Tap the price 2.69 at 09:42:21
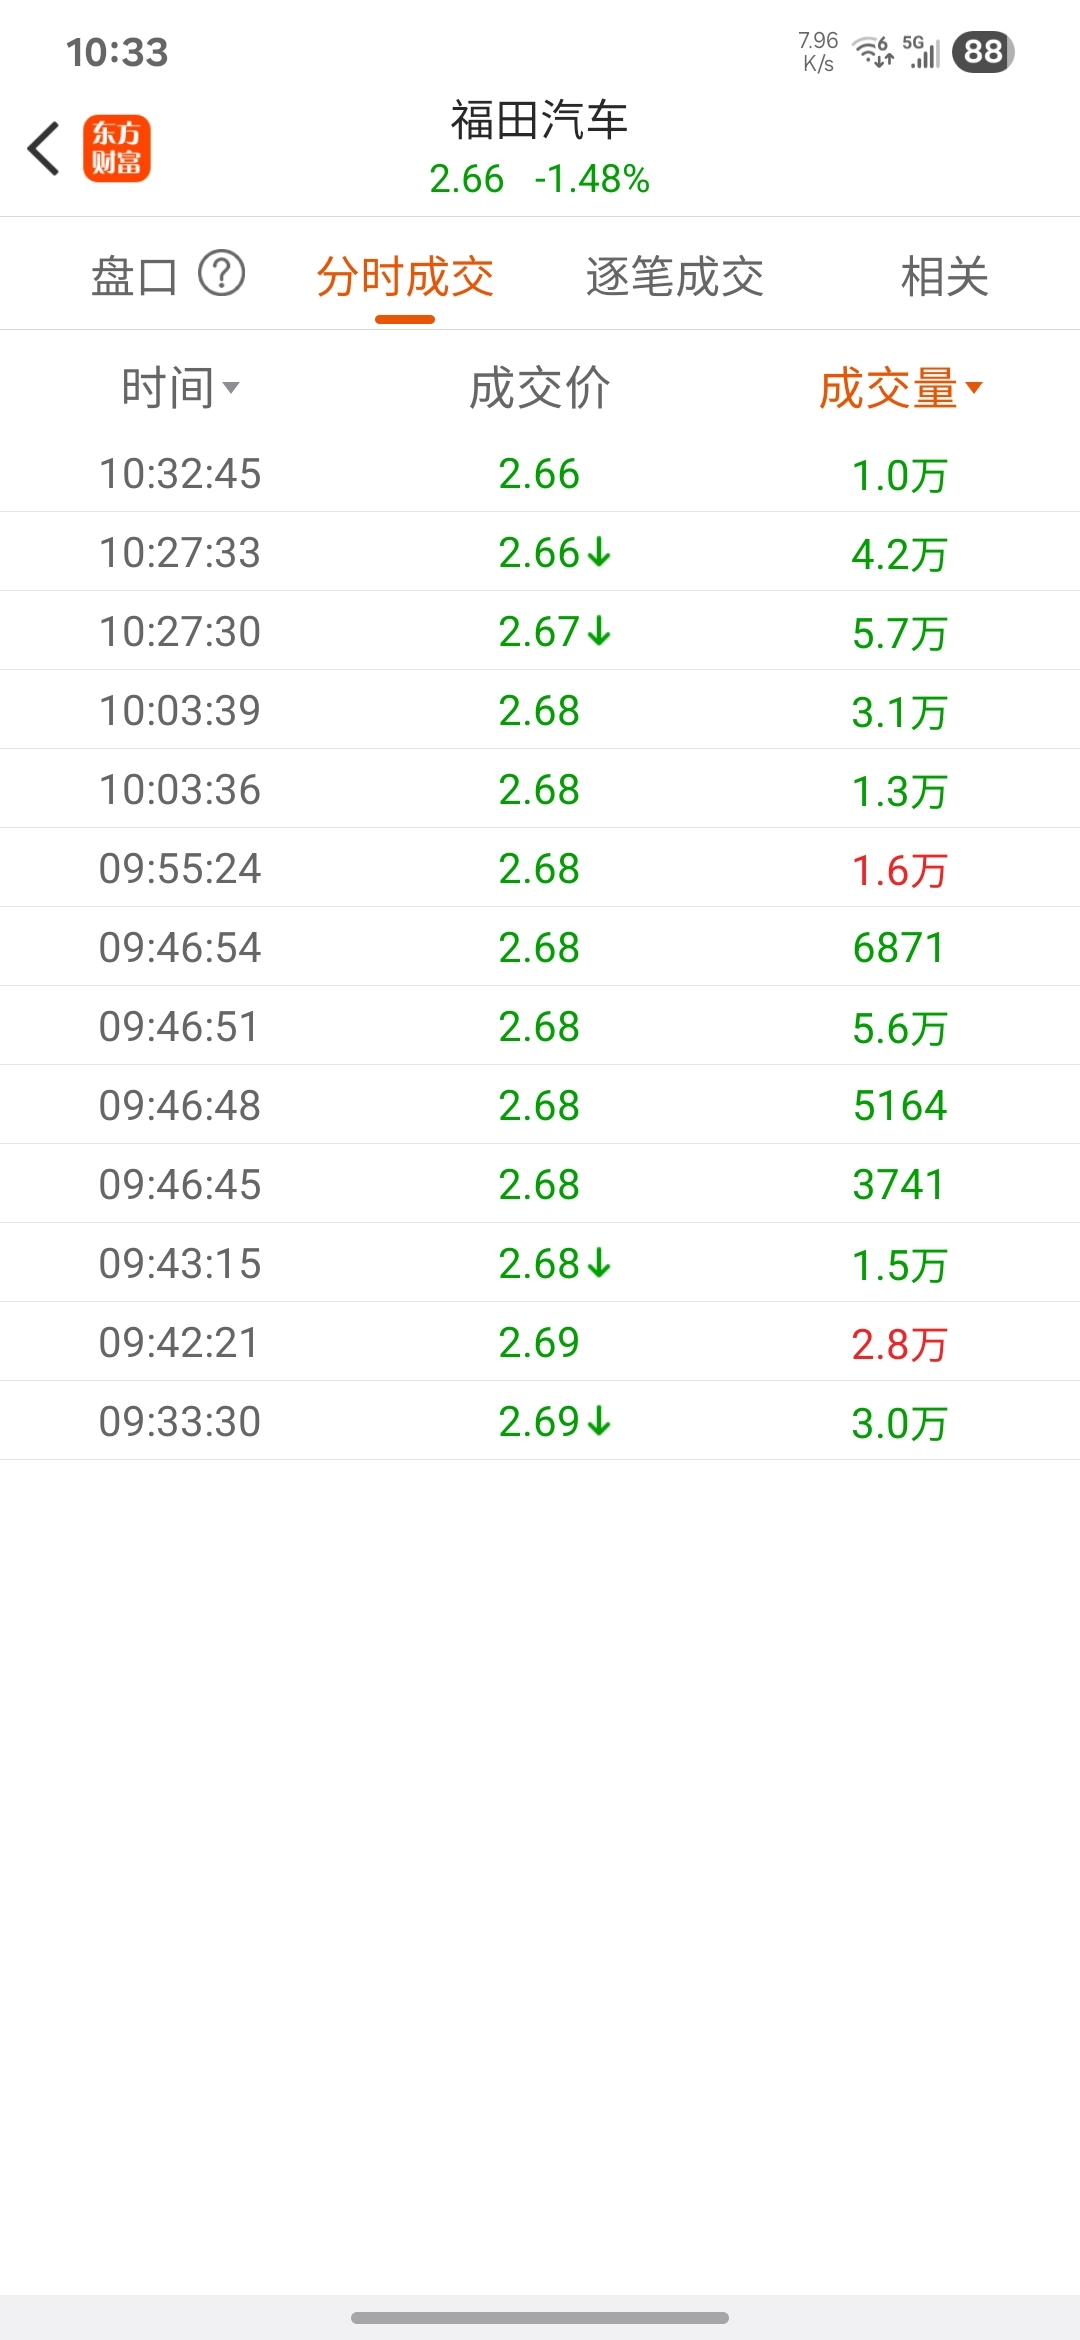This screenshot has height=2340, width=1080. pyautogui.click(x=539, y=1342)
